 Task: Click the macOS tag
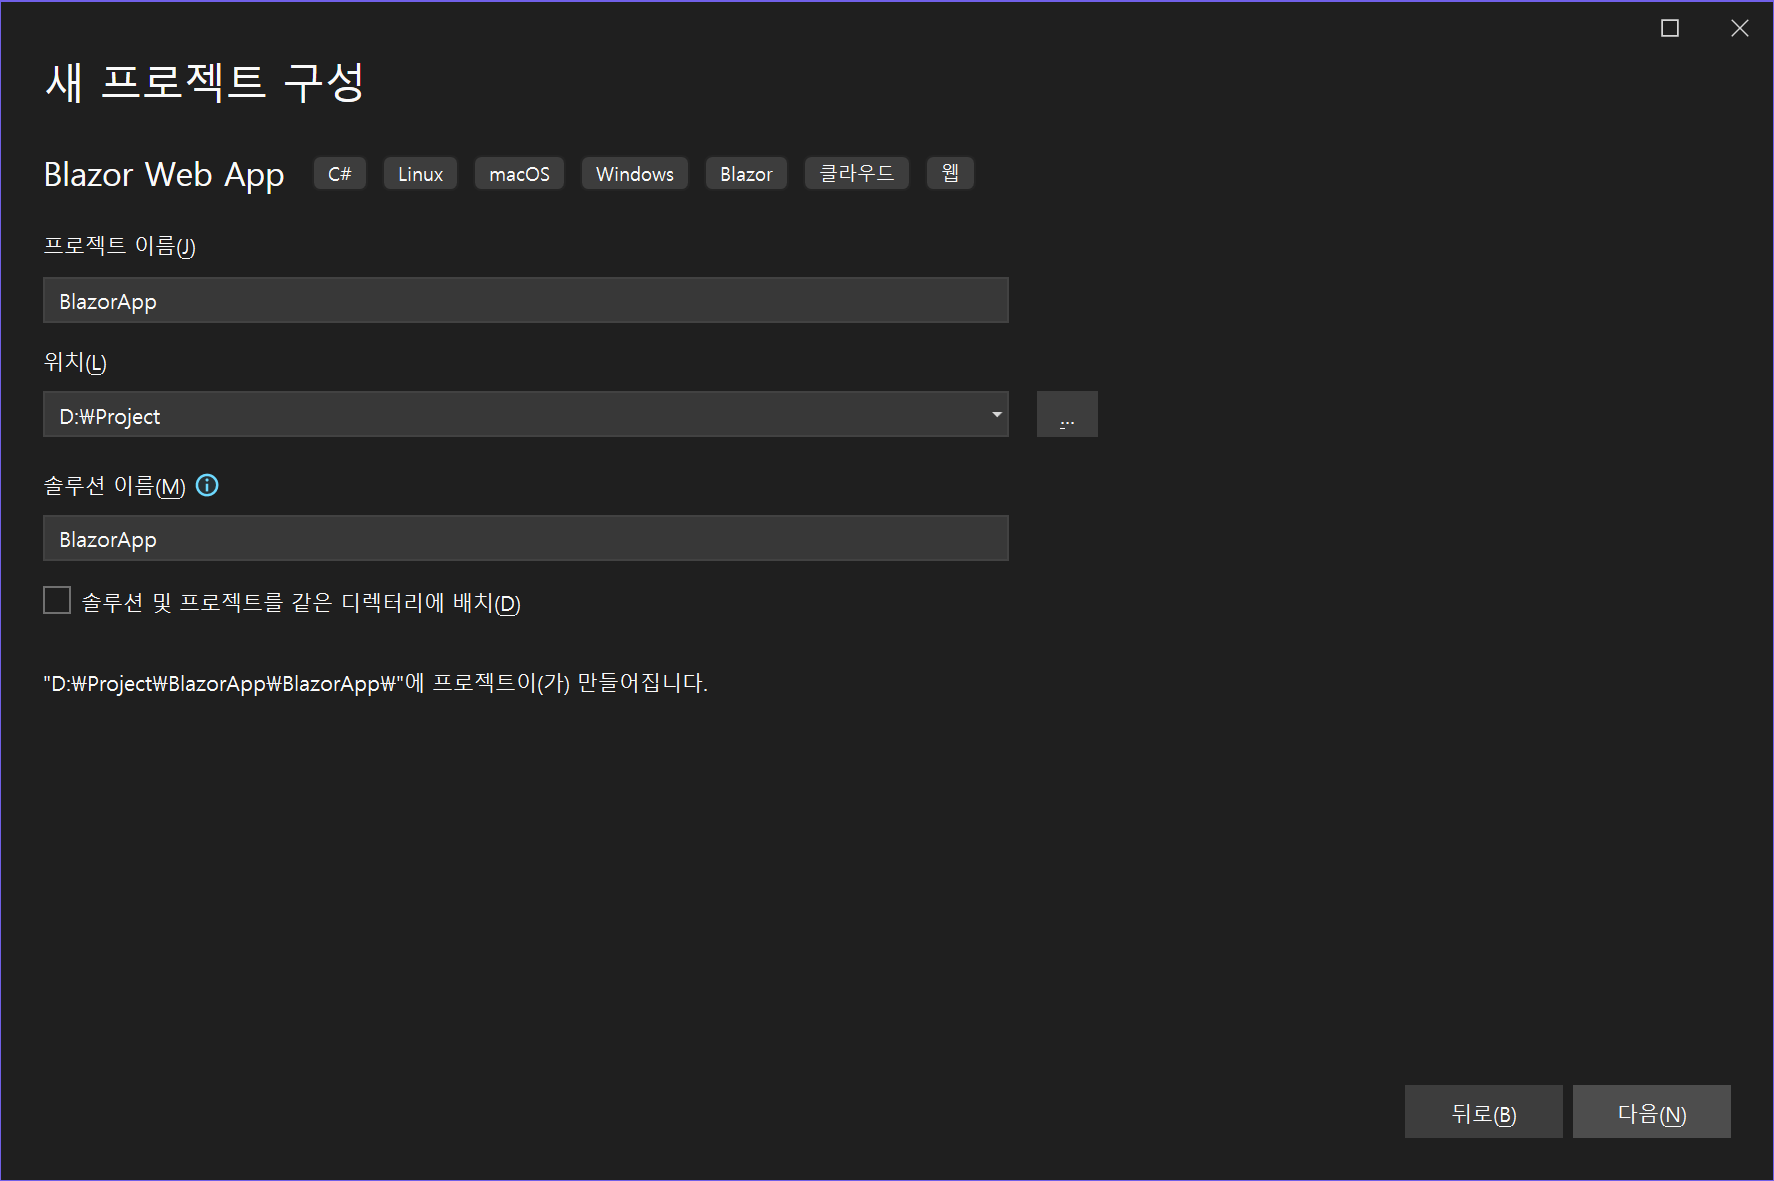pyautogui.click(x=519, y=173)
